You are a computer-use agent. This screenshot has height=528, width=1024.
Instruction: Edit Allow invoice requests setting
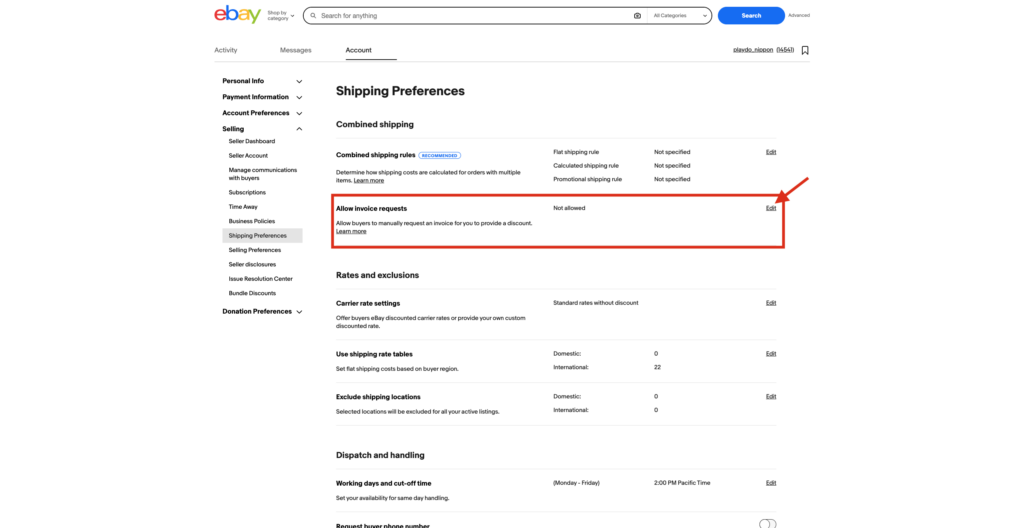pos(771,208)
